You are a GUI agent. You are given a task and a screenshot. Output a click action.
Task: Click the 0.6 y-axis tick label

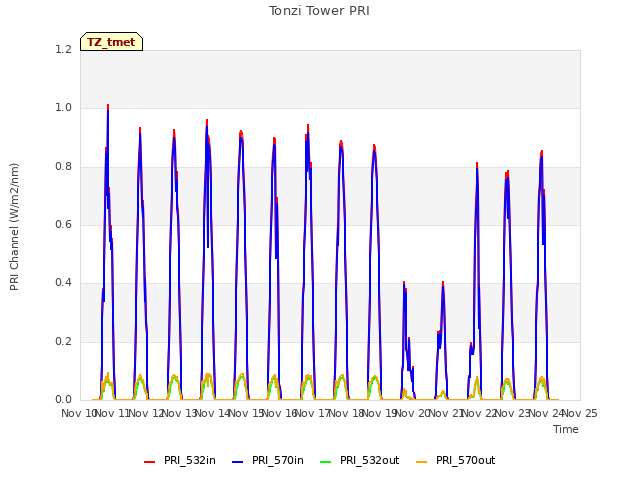pos(63,224)
